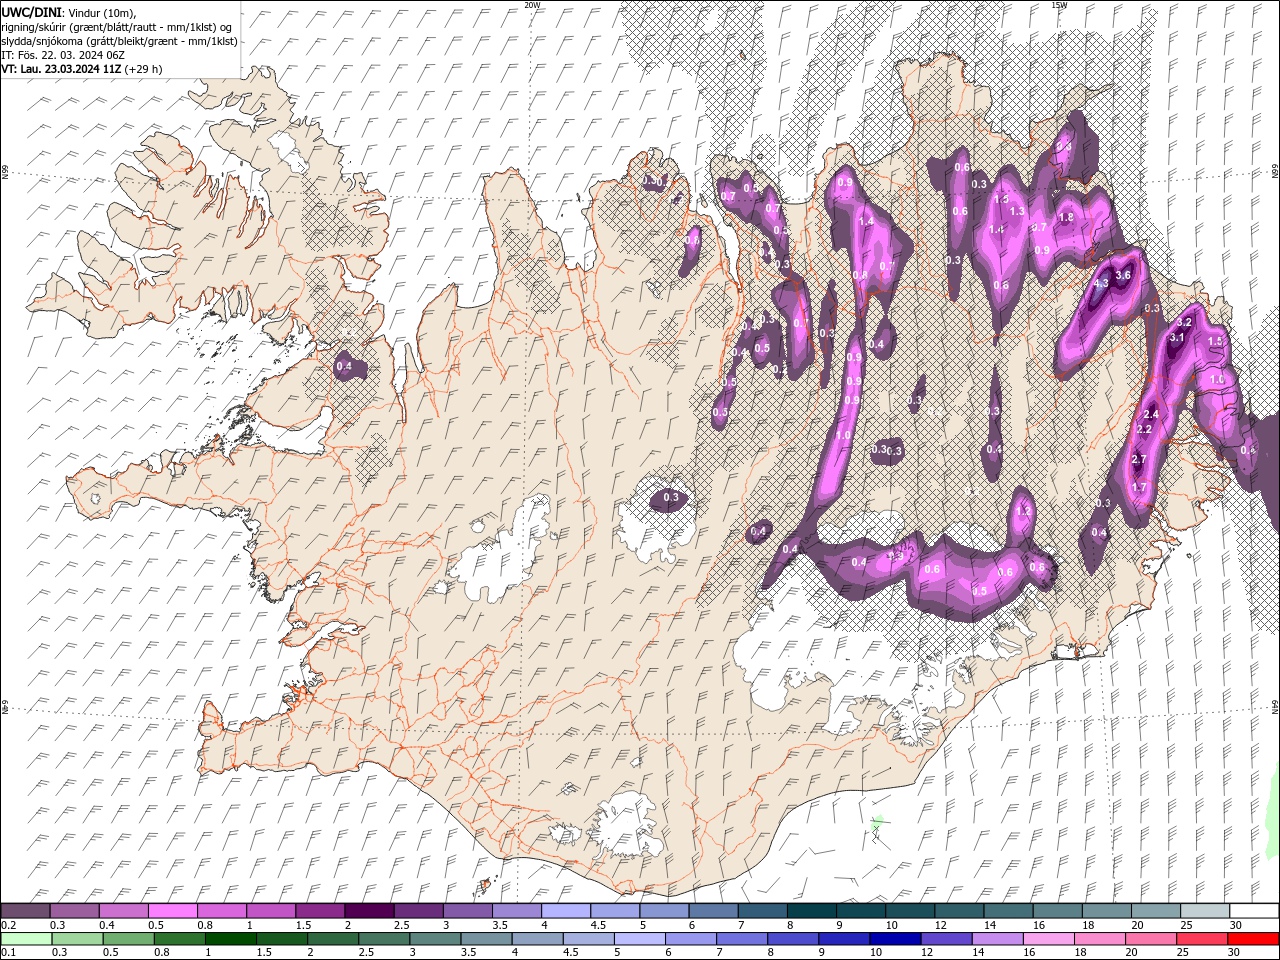Click the '0.1' label in the rain legend
The width and height of the screenshot is (1280, 960).
point(8,953)
